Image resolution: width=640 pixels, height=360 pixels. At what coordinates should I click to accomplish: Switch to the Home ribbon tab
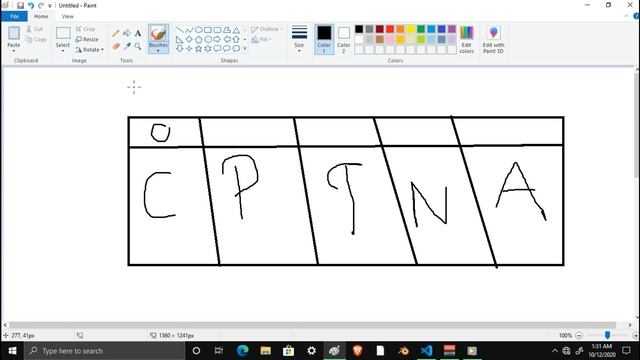[41, 16]
